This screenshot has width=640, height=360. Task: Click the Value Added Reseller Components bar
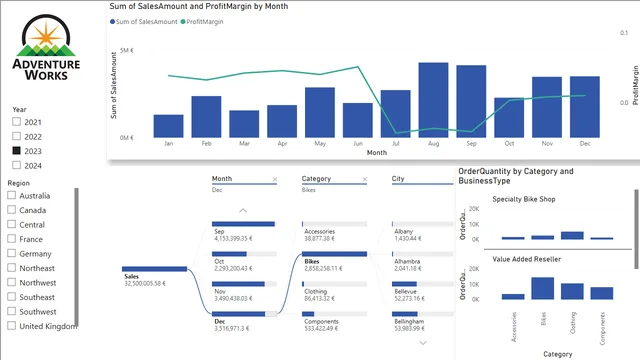tap(602, 293)
